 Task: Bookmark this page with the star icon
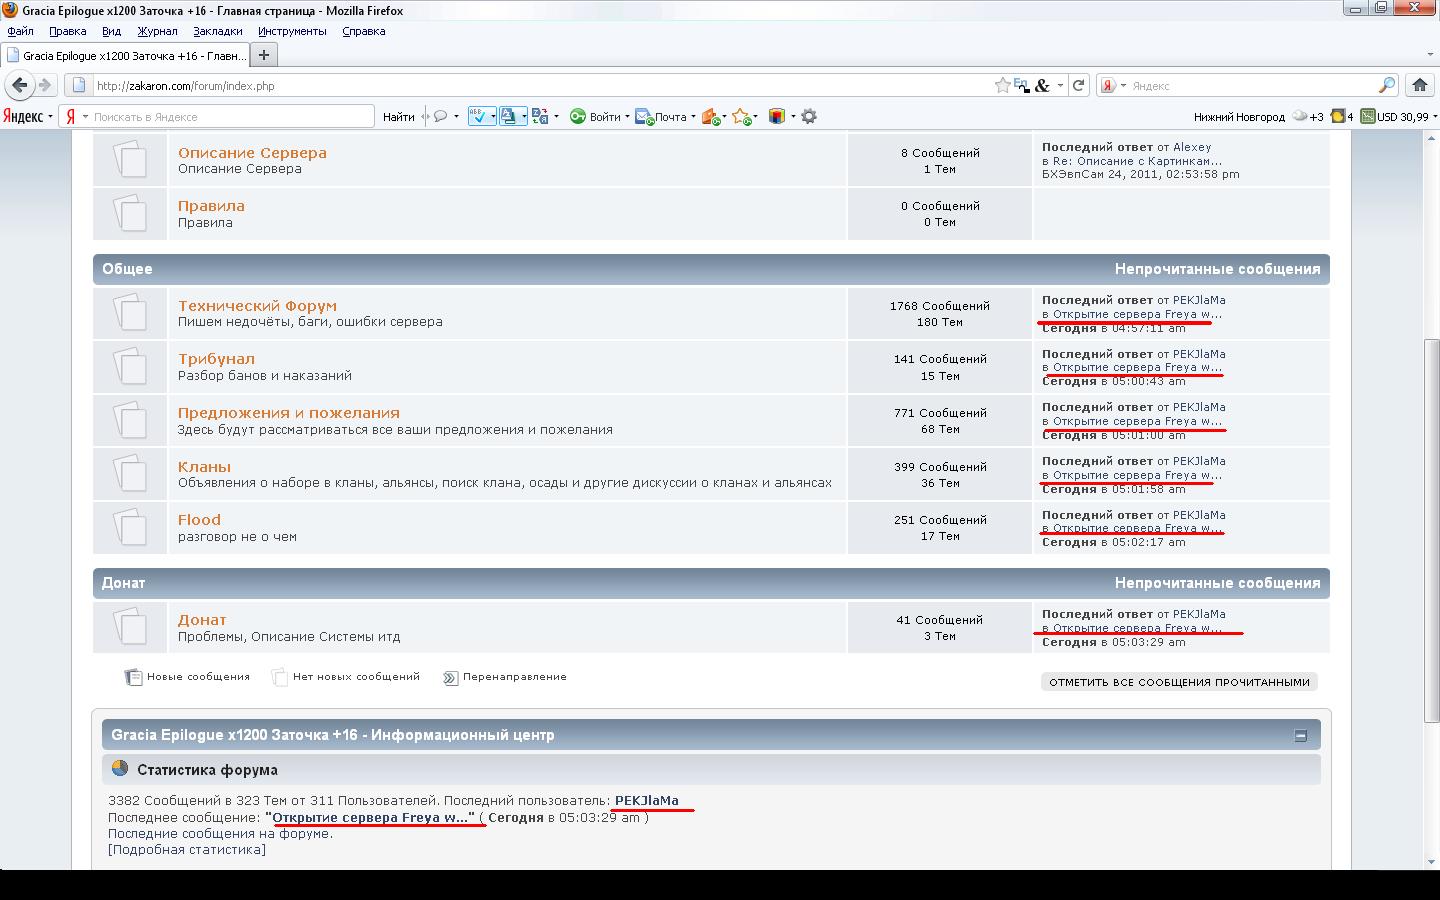pos(1002,86)
